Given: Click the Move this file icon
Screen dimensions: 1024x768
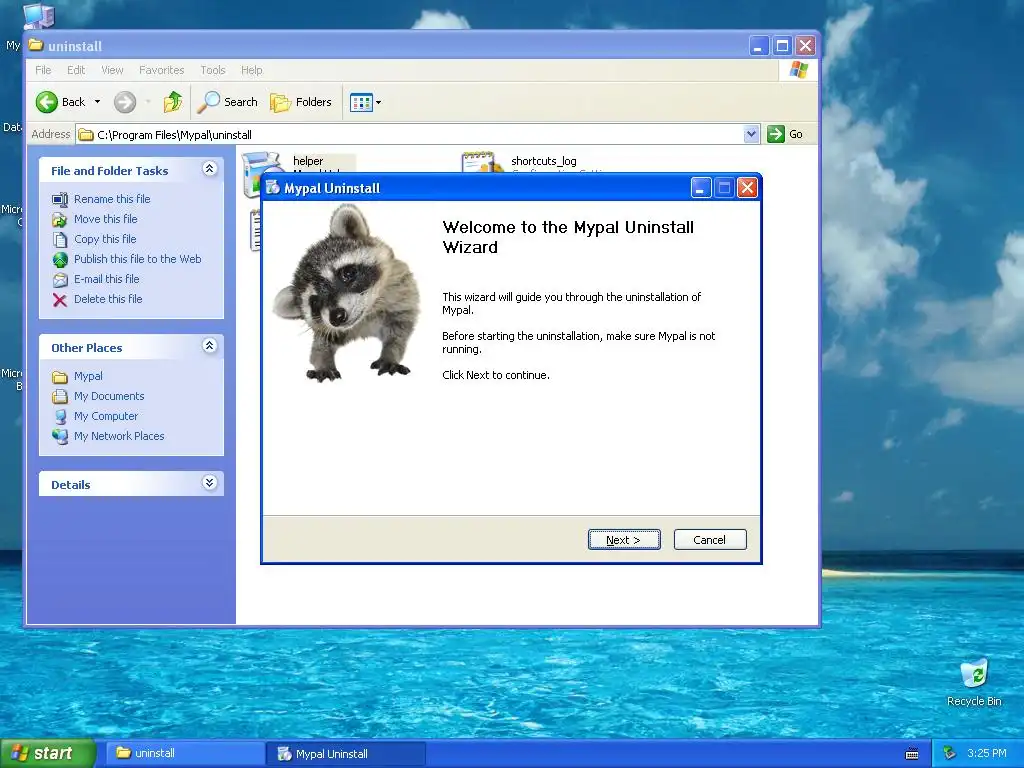Looking at the screenshot, I should (60, 219).
